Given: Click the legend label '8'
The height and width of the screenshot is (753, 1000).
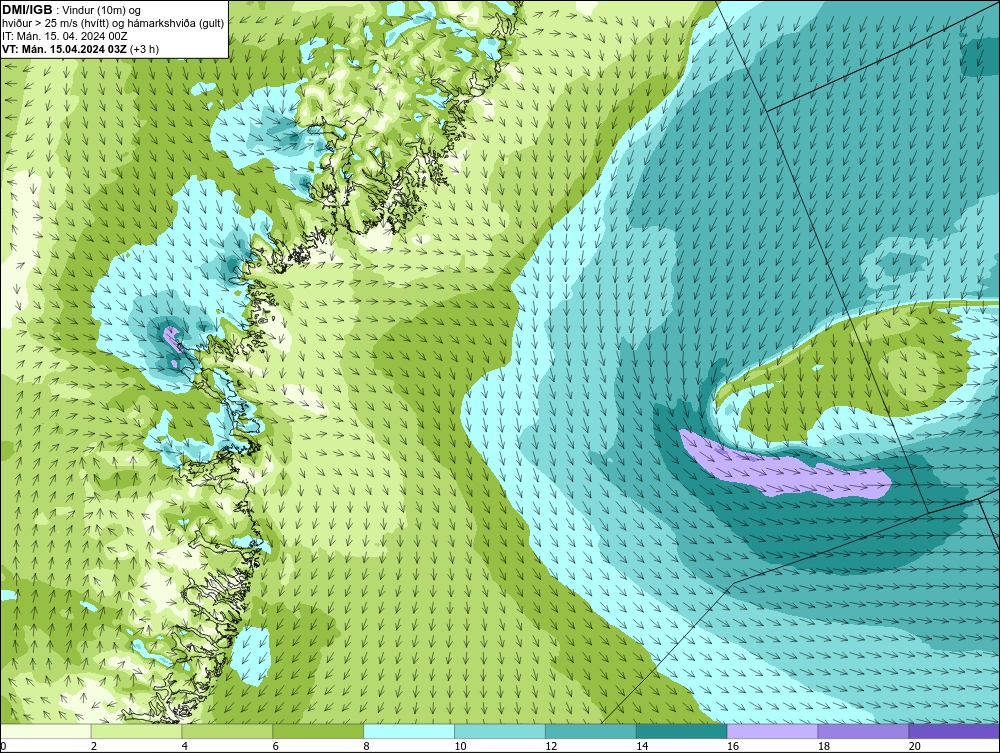Looking at the screenshot, I should pos(367,746).
